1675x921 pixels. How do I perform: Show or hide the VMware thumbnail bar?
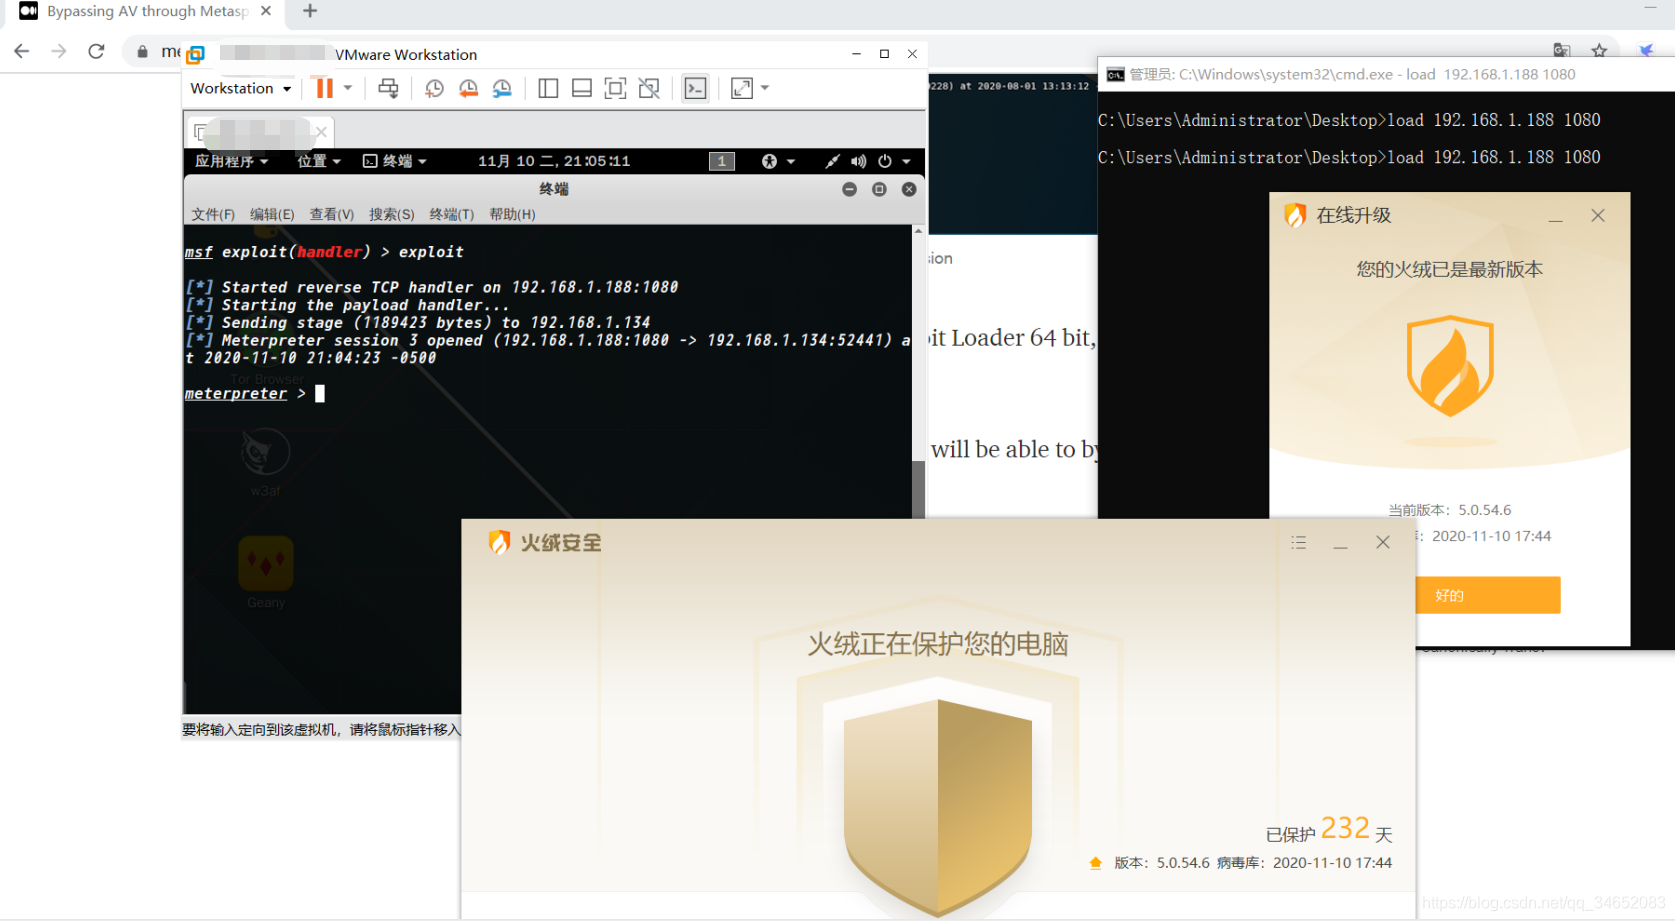tap(582, 88)
